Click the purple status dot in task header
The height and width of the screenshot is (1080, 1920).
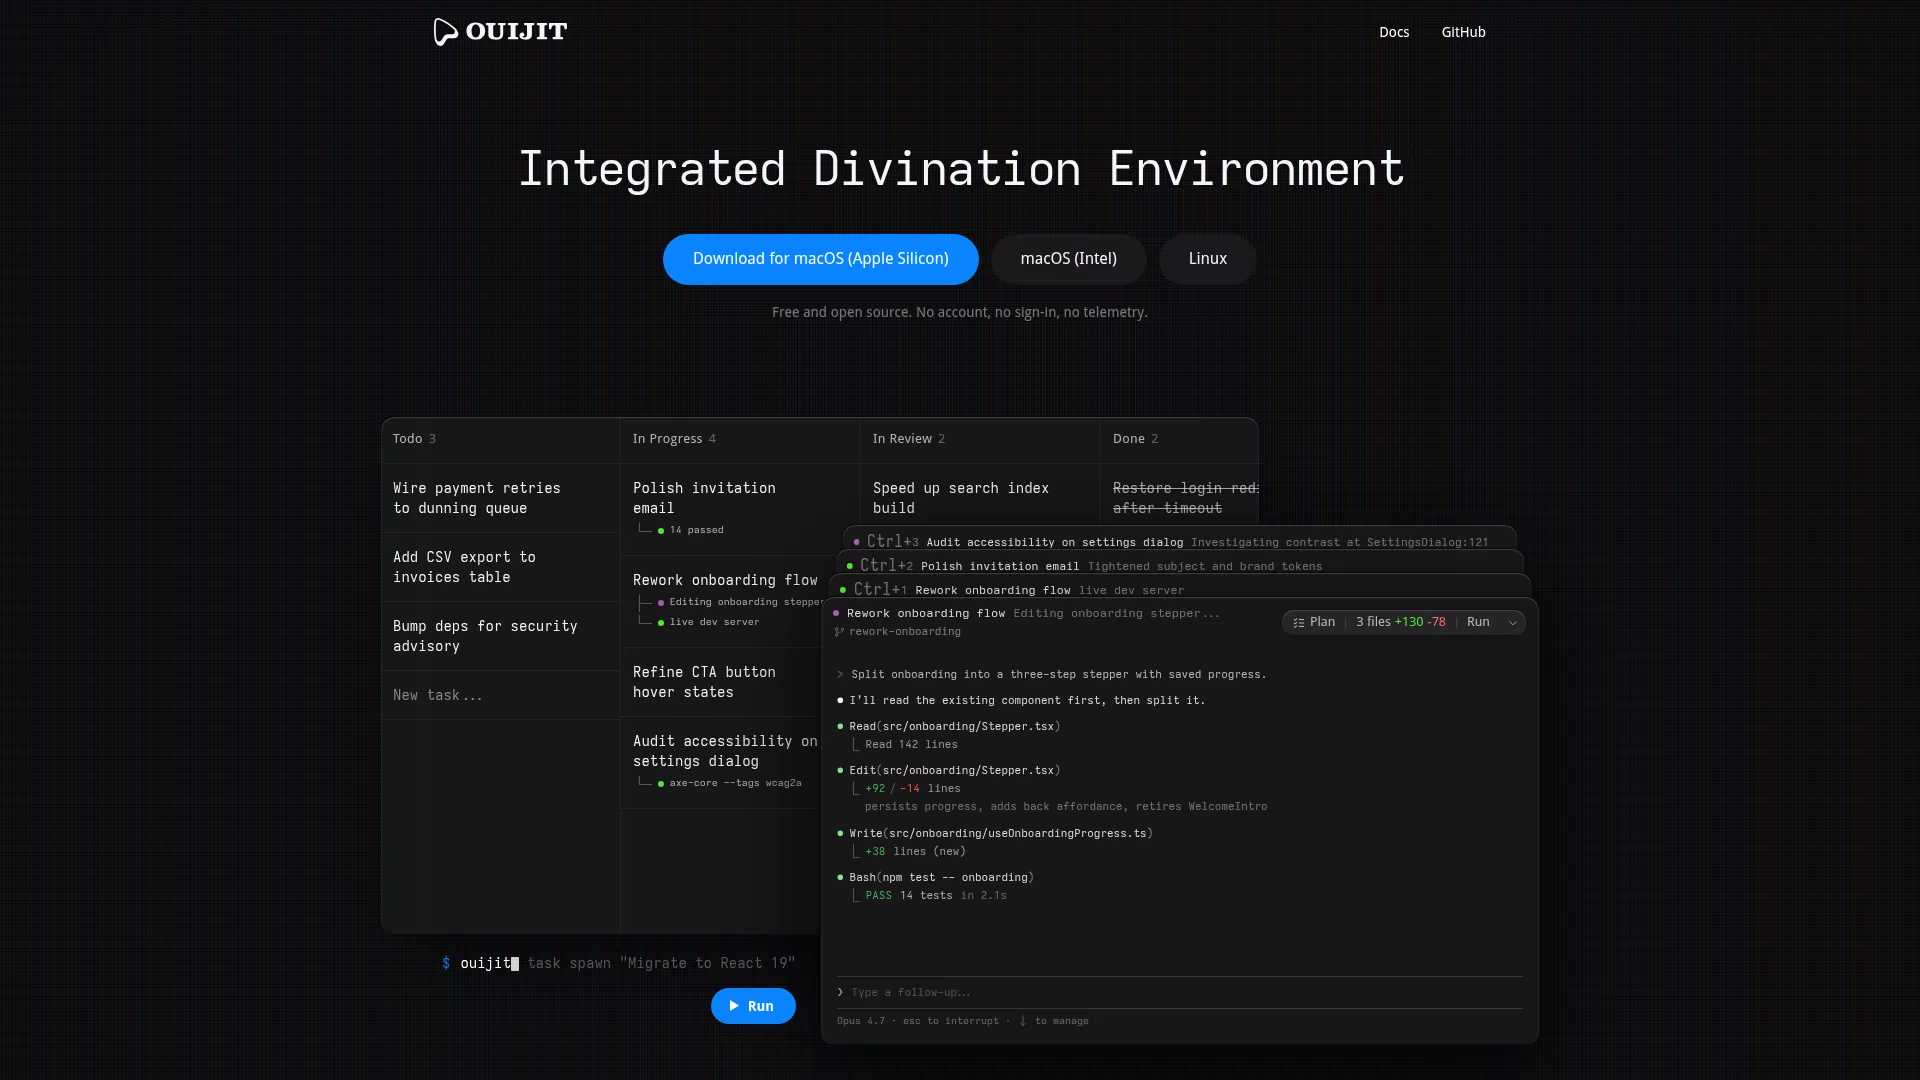pyautogui.click(x=836, y=613)
